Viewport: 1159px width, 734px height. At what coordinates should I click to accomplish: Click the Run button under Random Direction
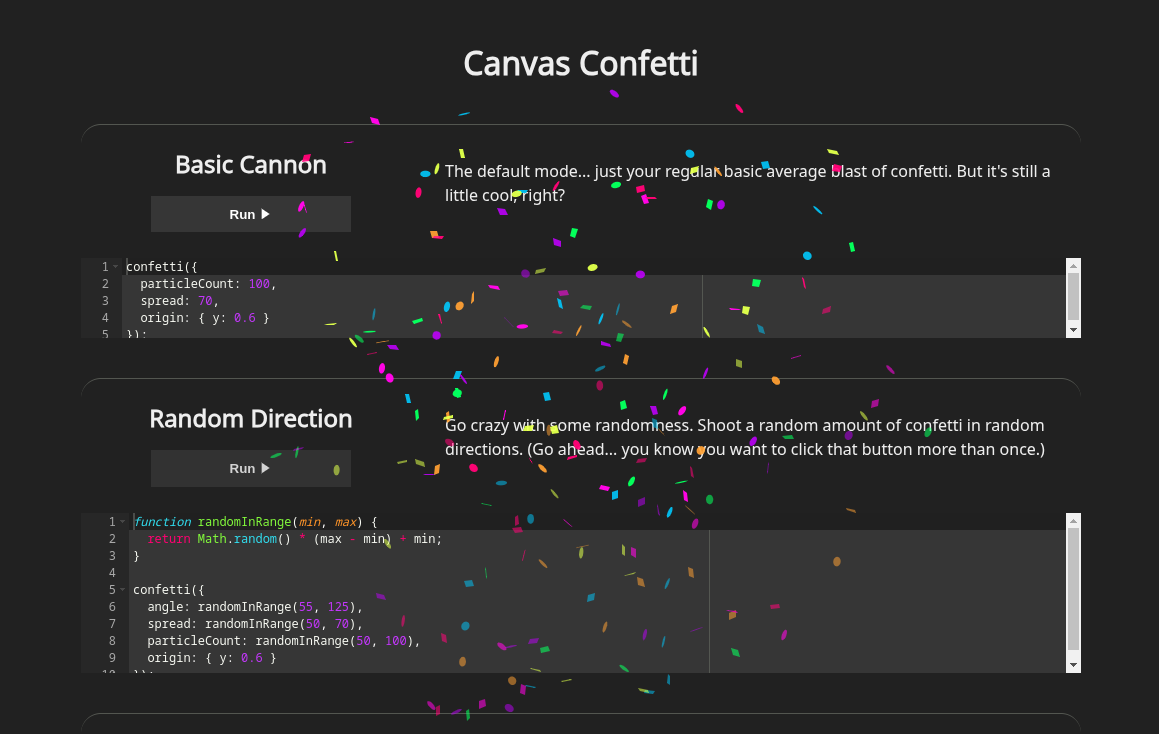click(250, 468)
